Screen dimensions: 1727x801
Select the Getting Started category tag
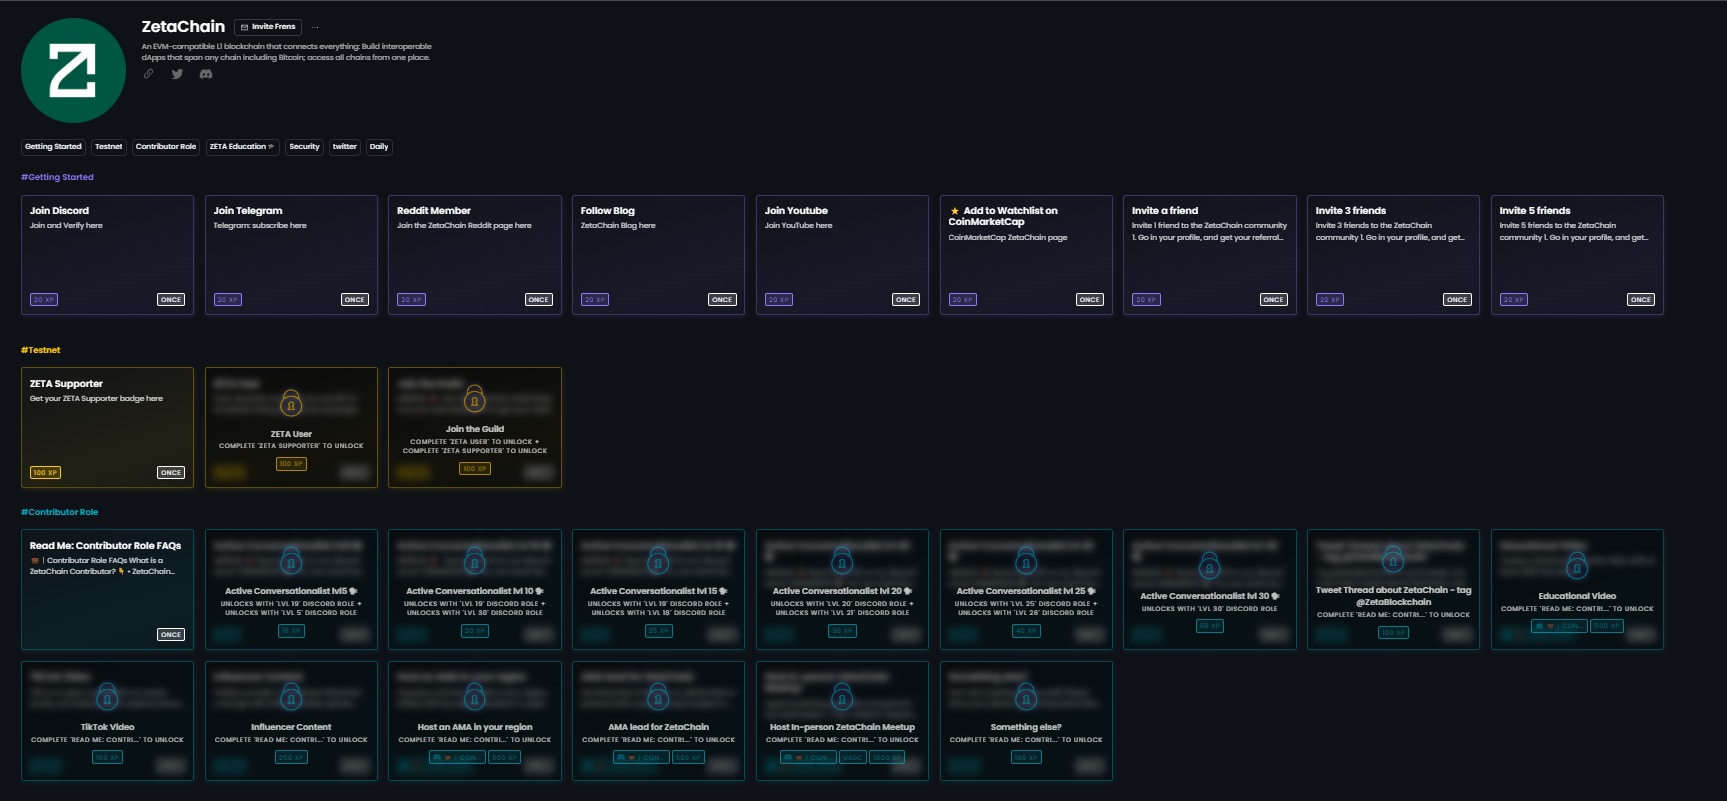point(53,147)
